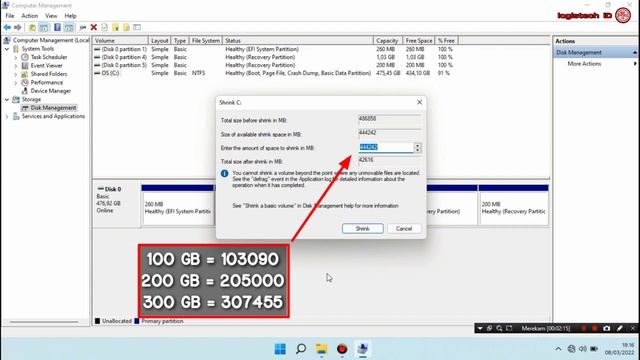Click the Forward arrow in the toolbar

click(x=18, y=27)
